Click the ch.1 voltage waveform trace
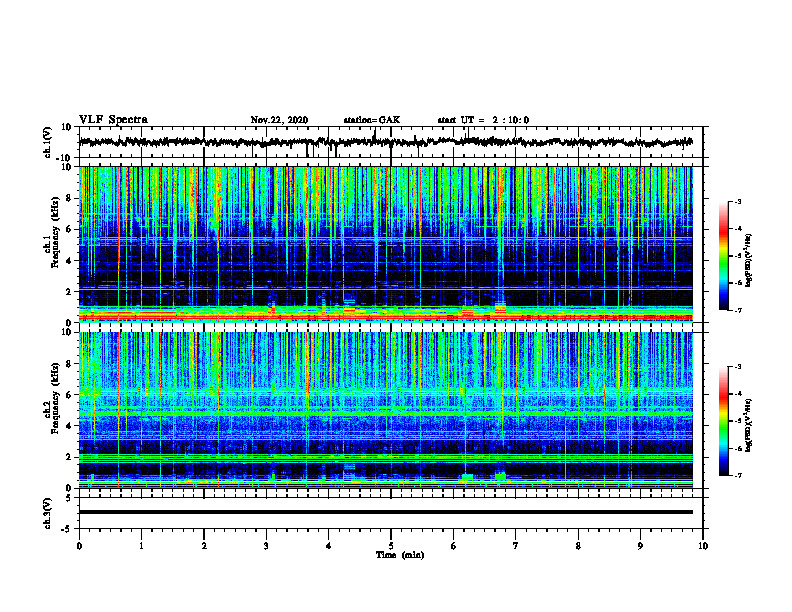This screenshot has height=612, width=792. 385,142
